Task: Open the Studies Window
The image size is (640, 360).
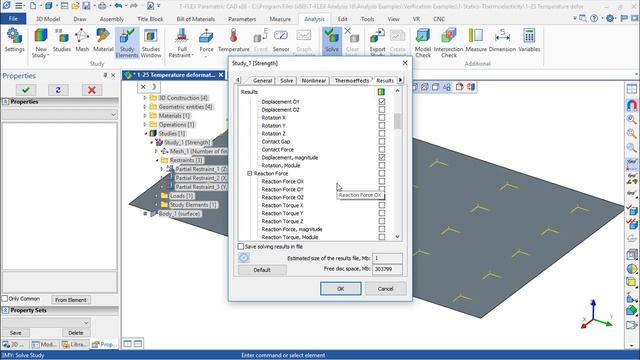Action: click(x=151, y=42)
